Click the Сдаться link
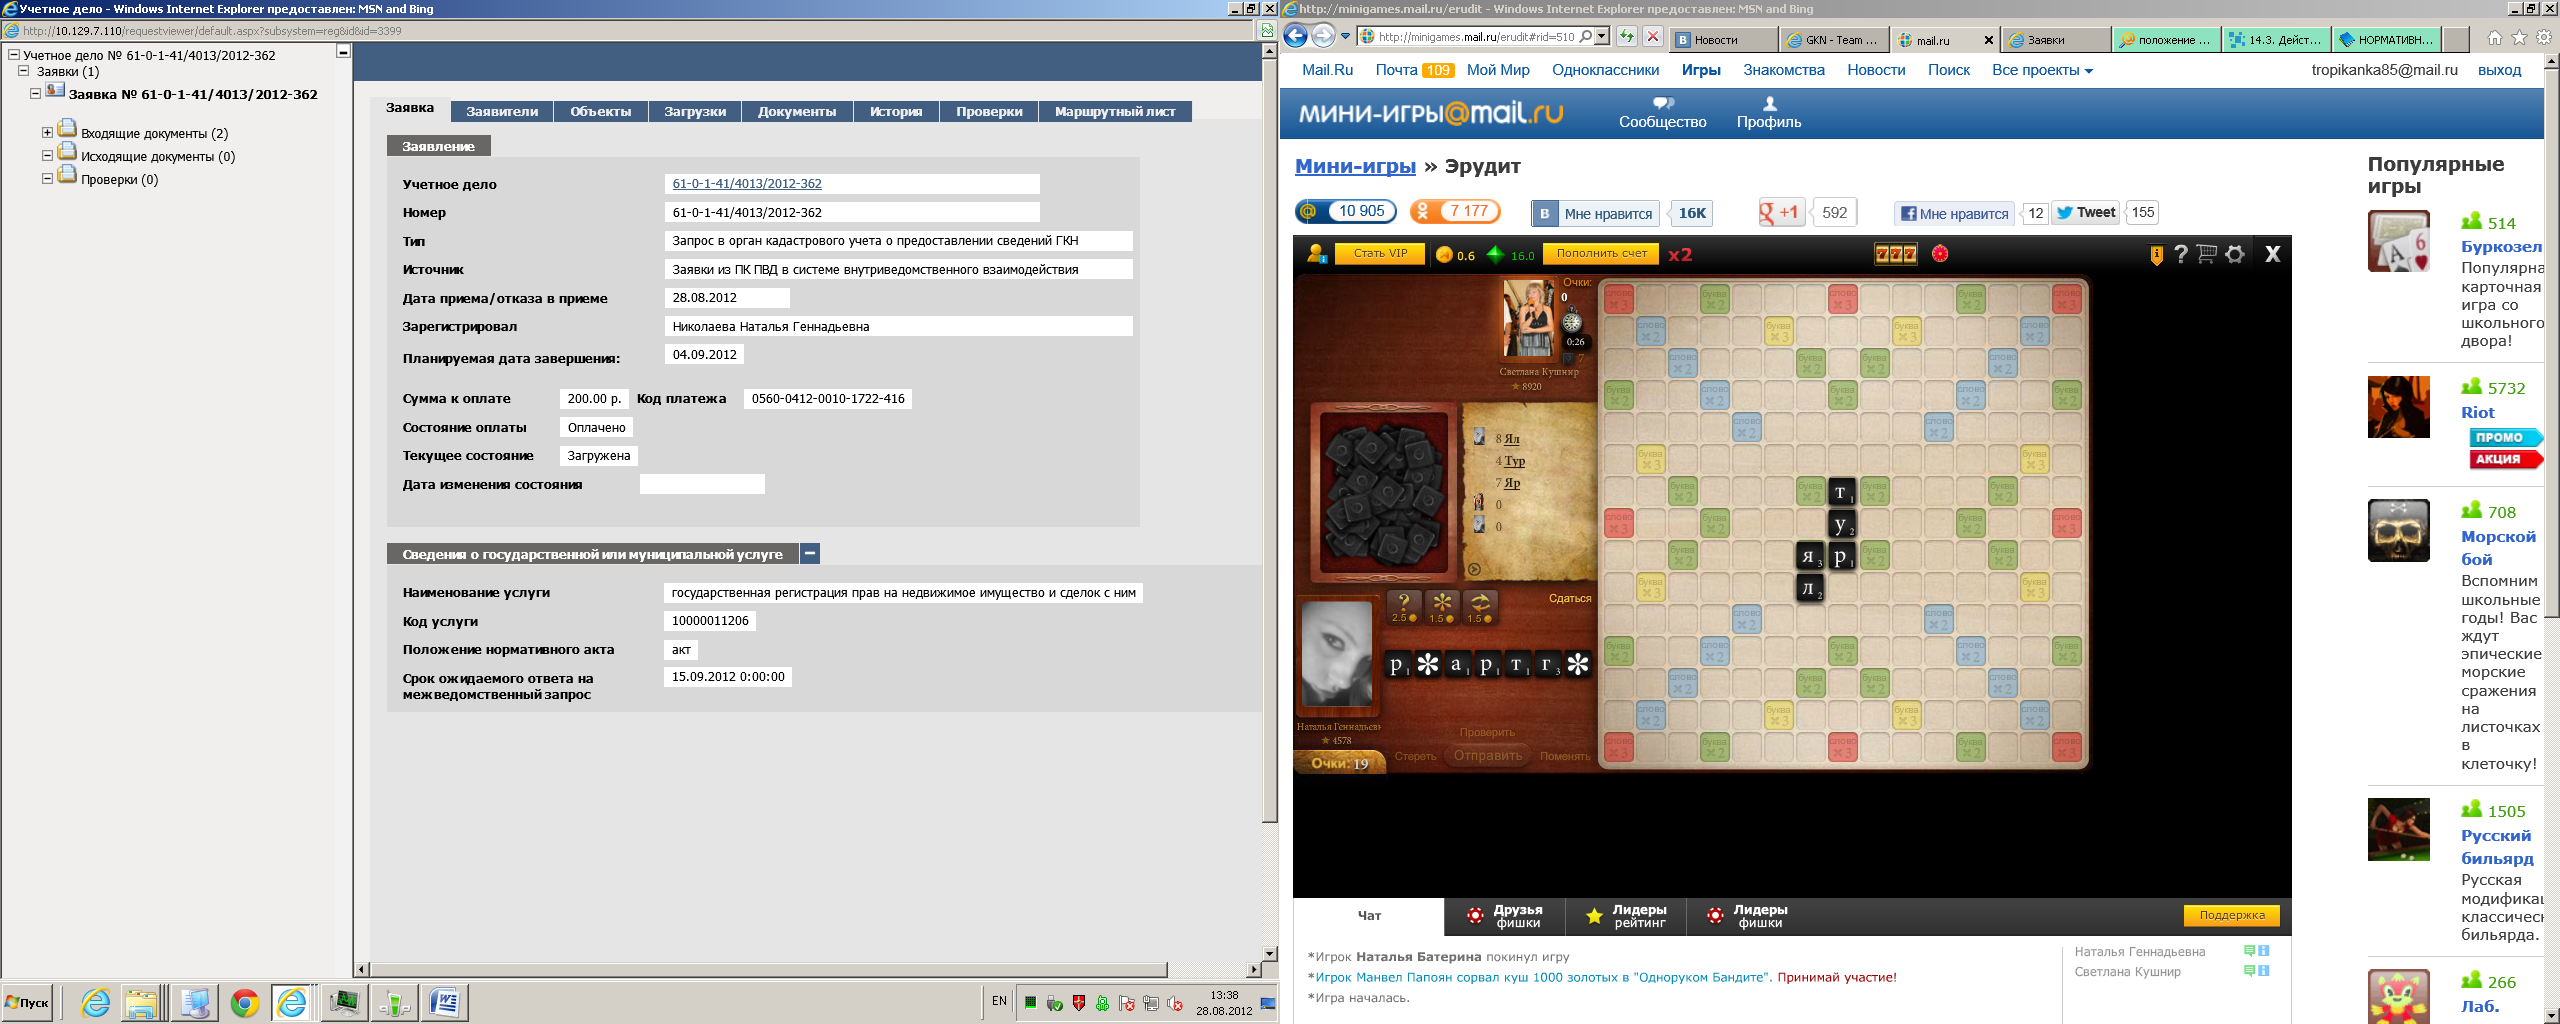 (x=1570, y=598)
